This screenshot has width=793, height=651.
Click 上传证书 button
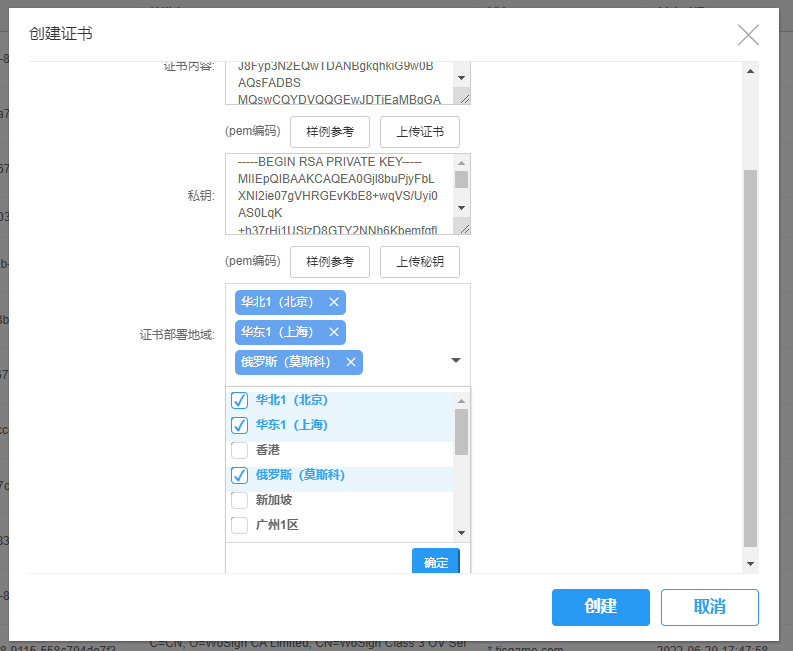click(x=419, y=132)
